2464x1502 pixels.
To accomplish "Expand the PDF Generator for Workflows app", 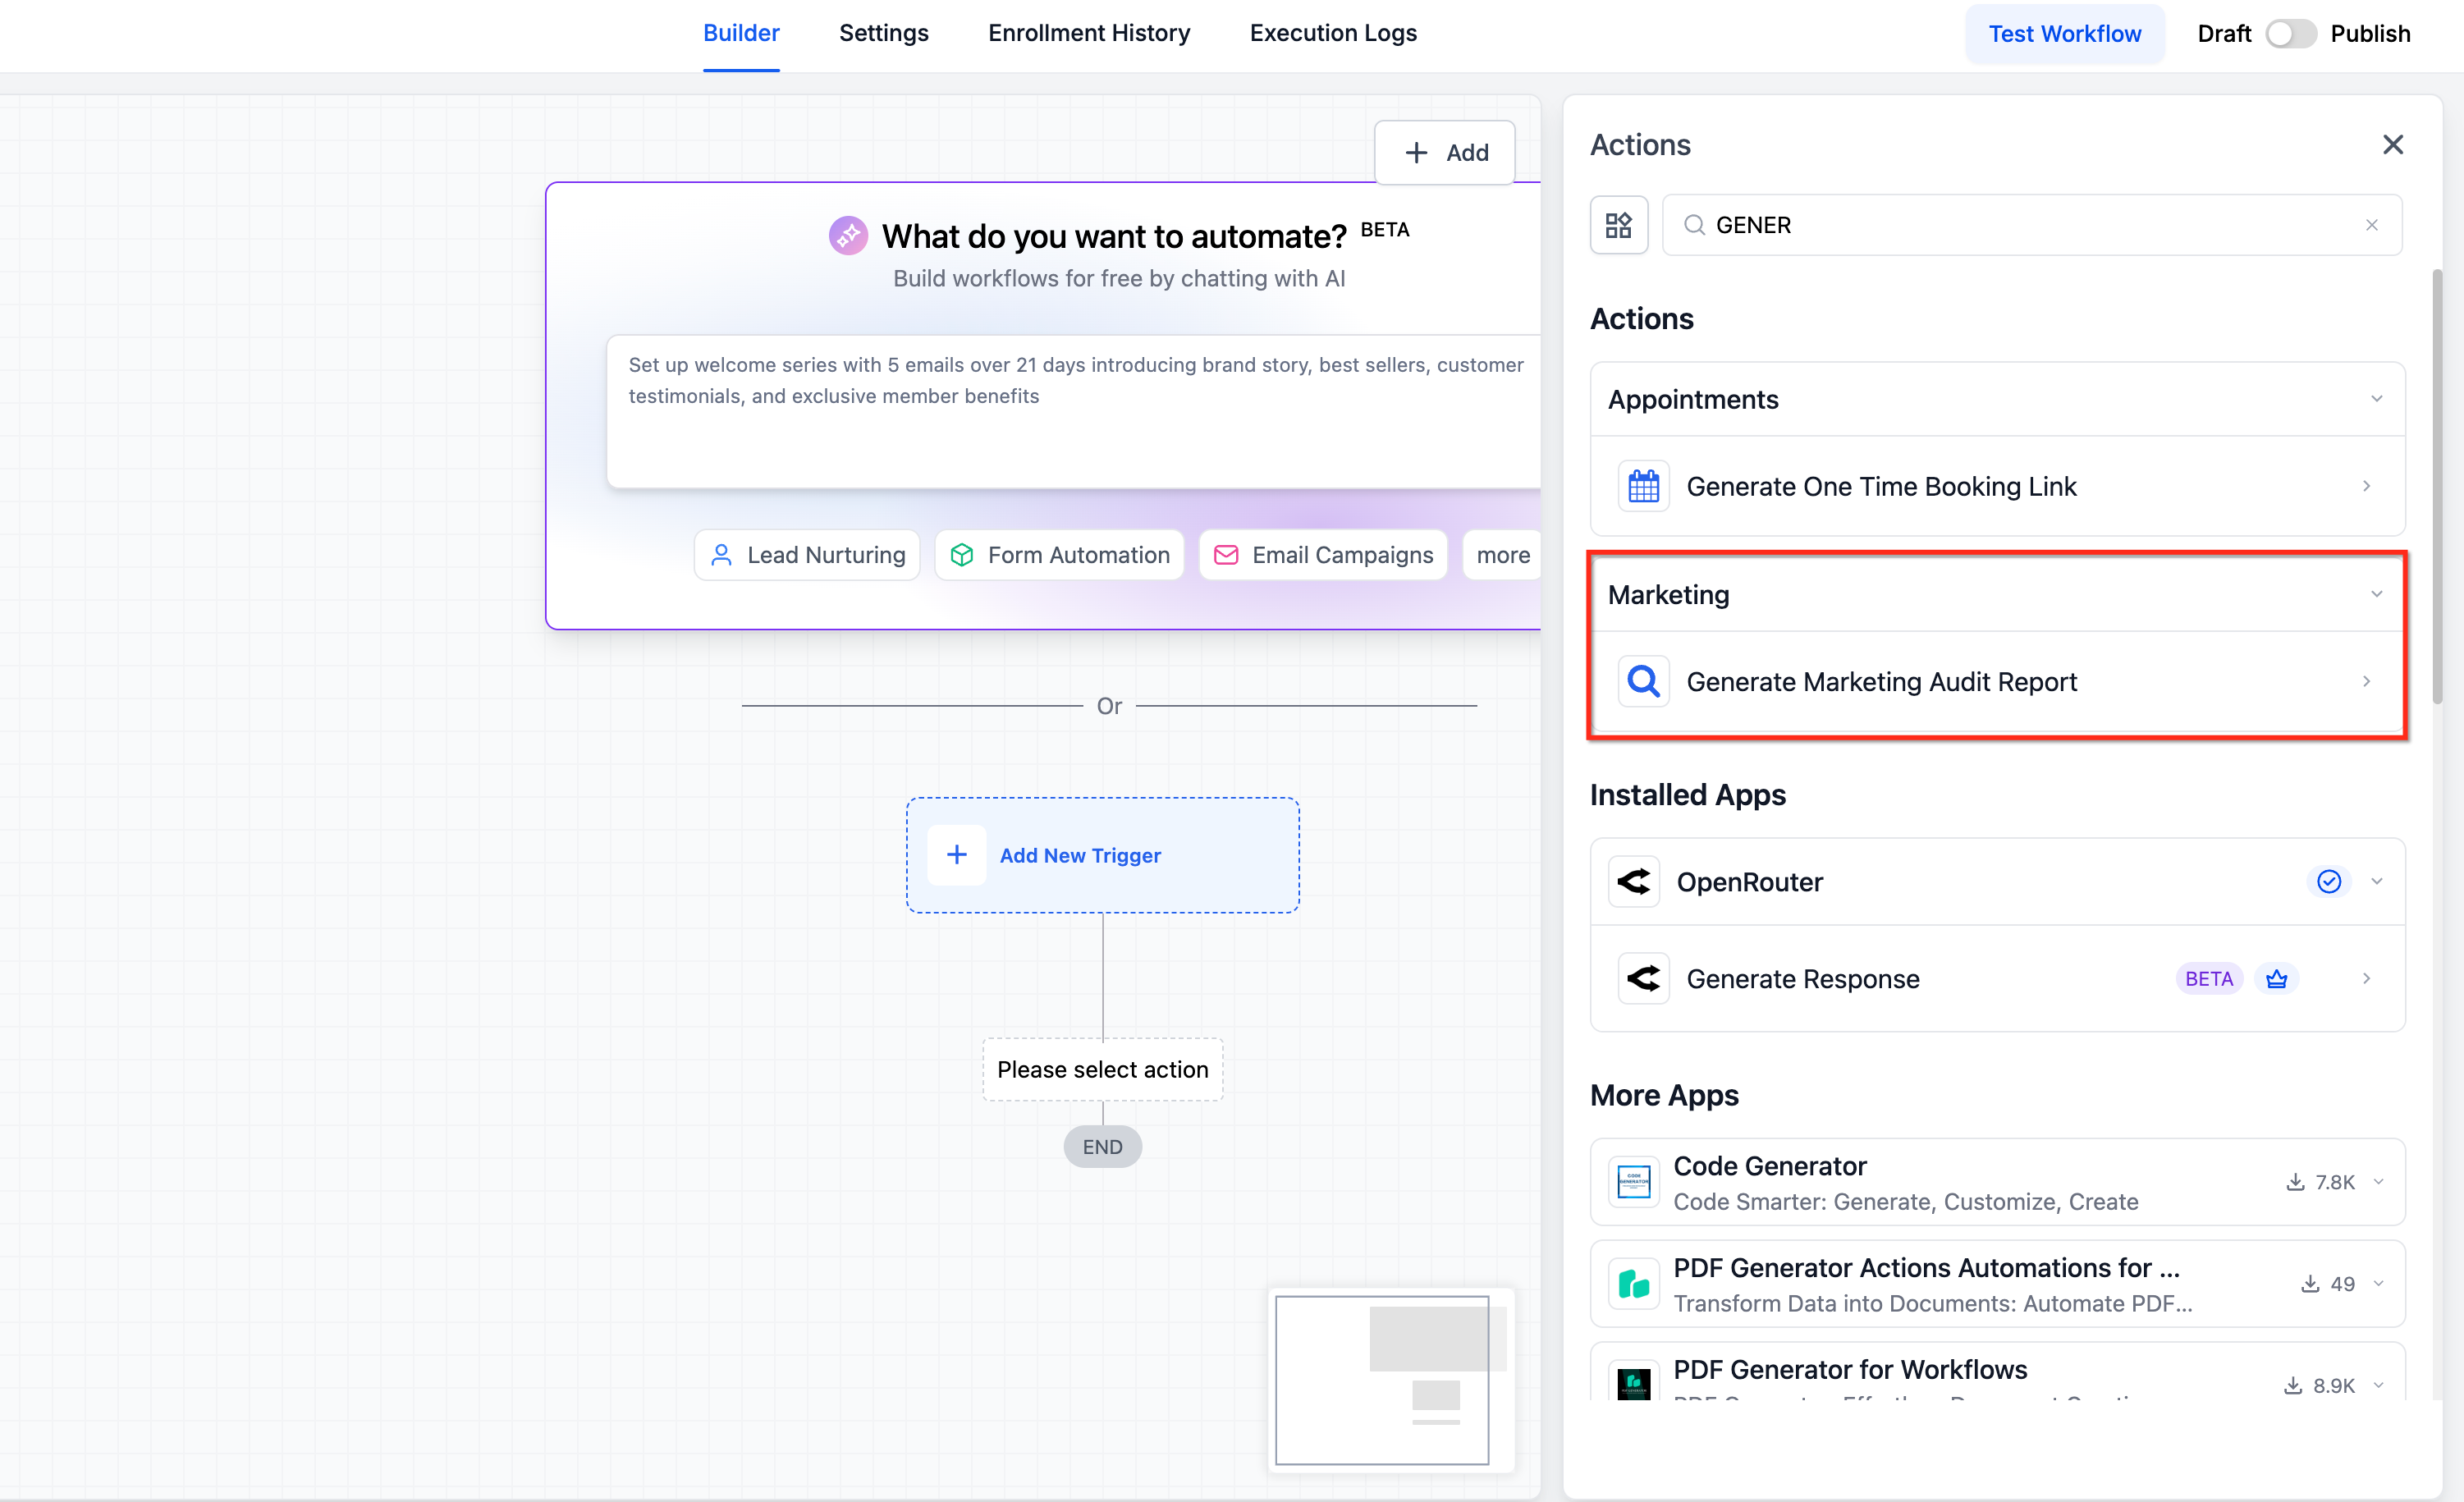I will (2378, 1385).
